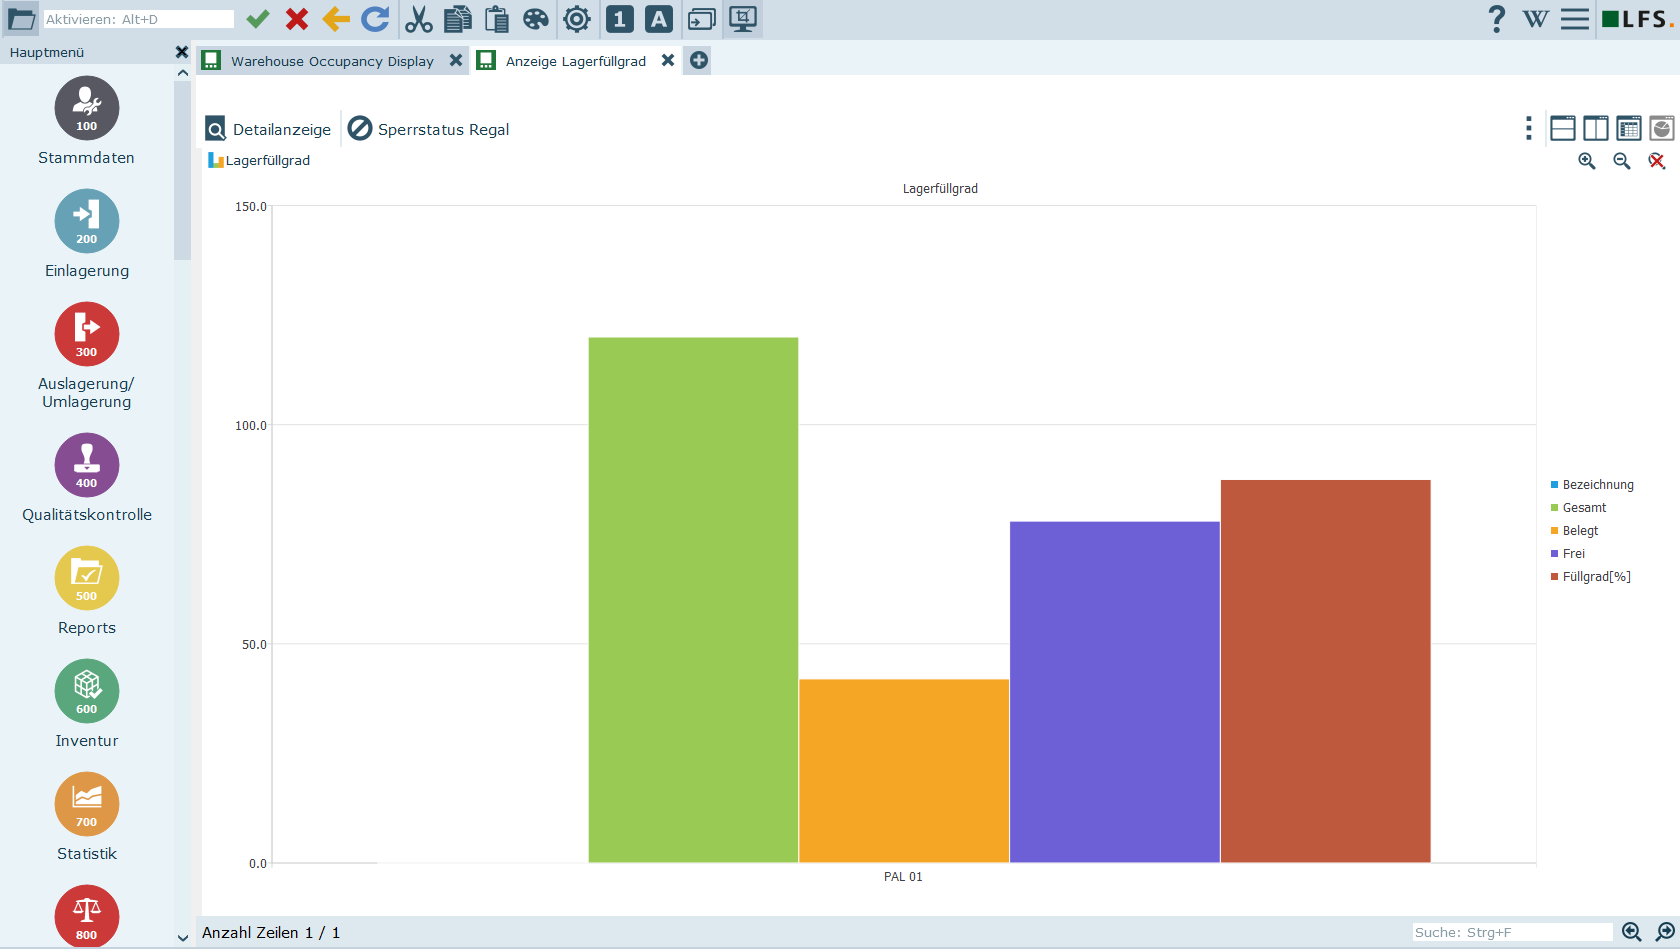1680x949 pixels.
Task: Select the Anzeige Lagerfüllgrad tab
Action: point(575,61)
